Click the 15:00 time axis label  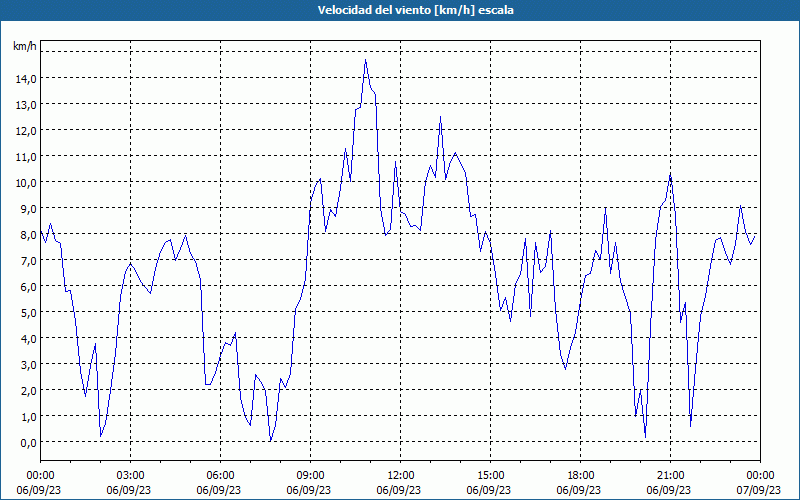point(490,476)
